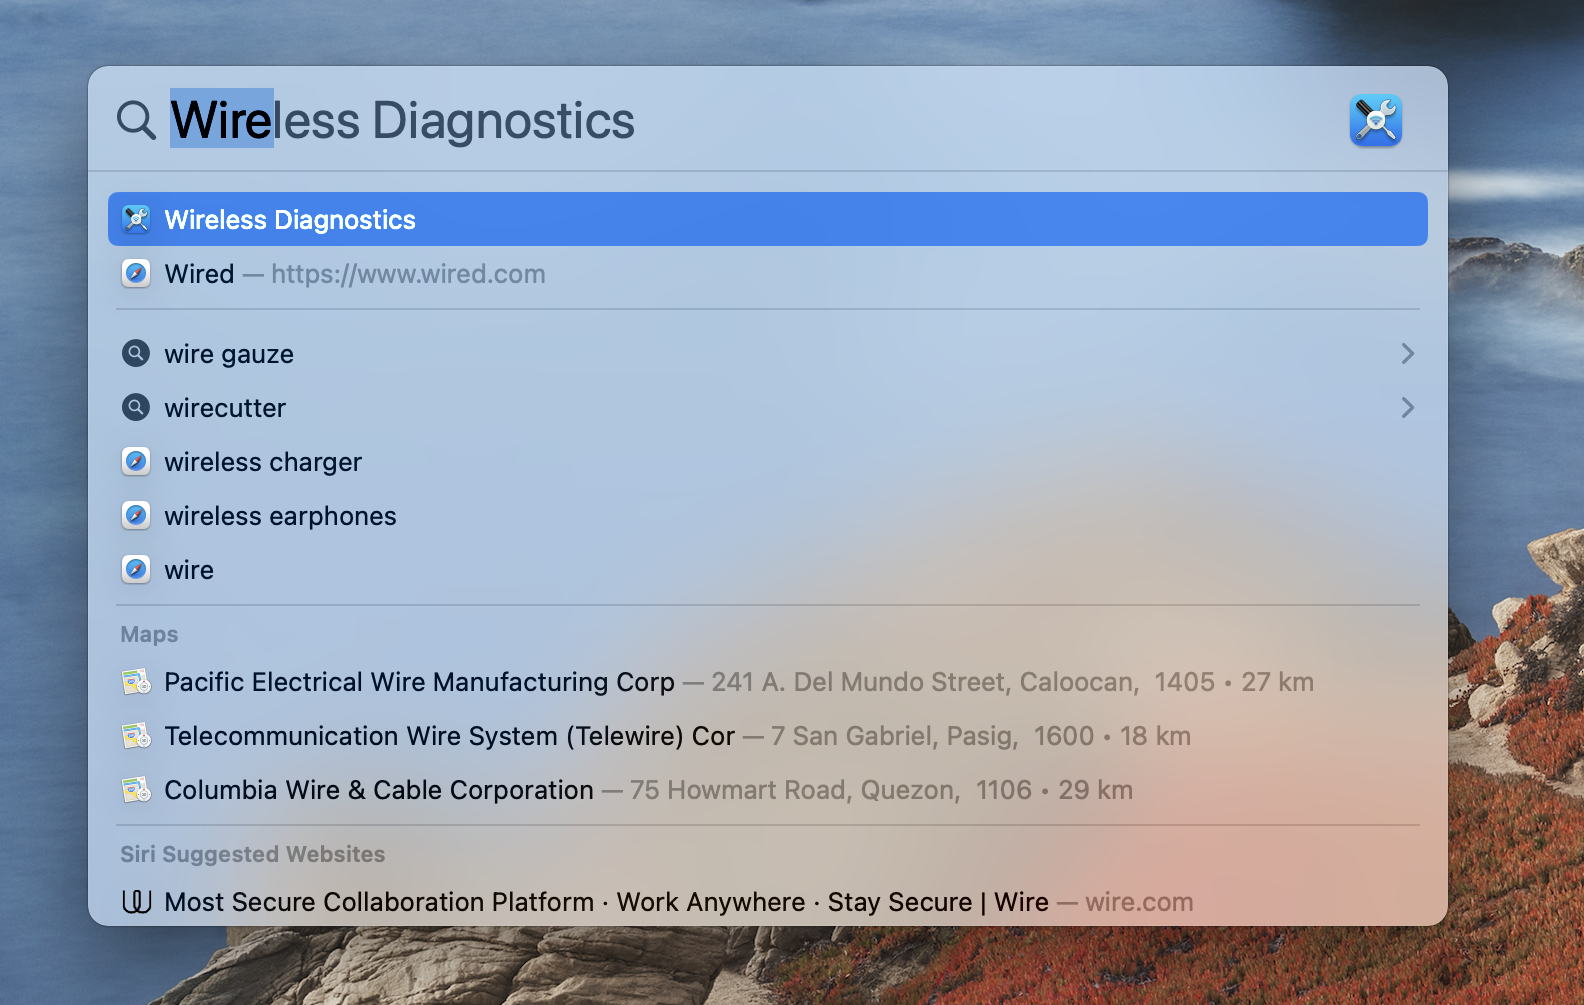Select the wirecutter search suggestion
Viewport: 1584px width, 1005px height.
pos(768,407)
